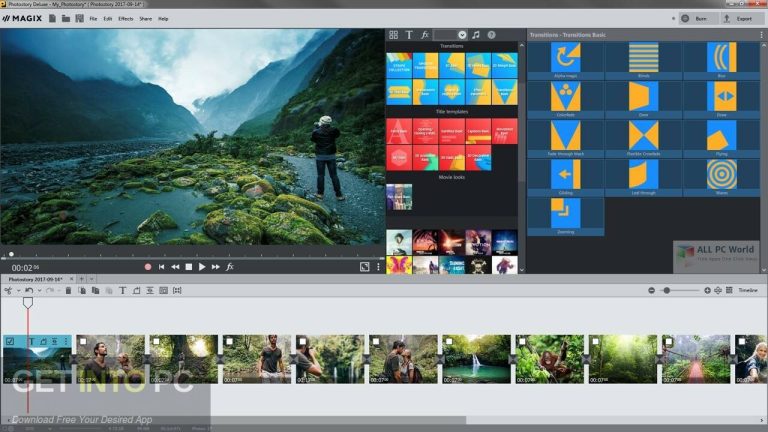
Task: Uncheck the first selected timeline photo checkbox
Action: 10,341
